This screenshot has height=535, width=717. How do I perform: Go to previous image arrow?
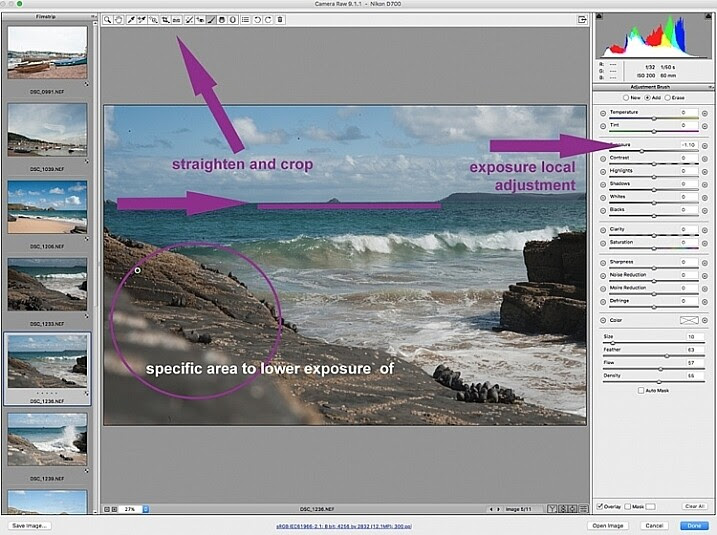(491, 509)
